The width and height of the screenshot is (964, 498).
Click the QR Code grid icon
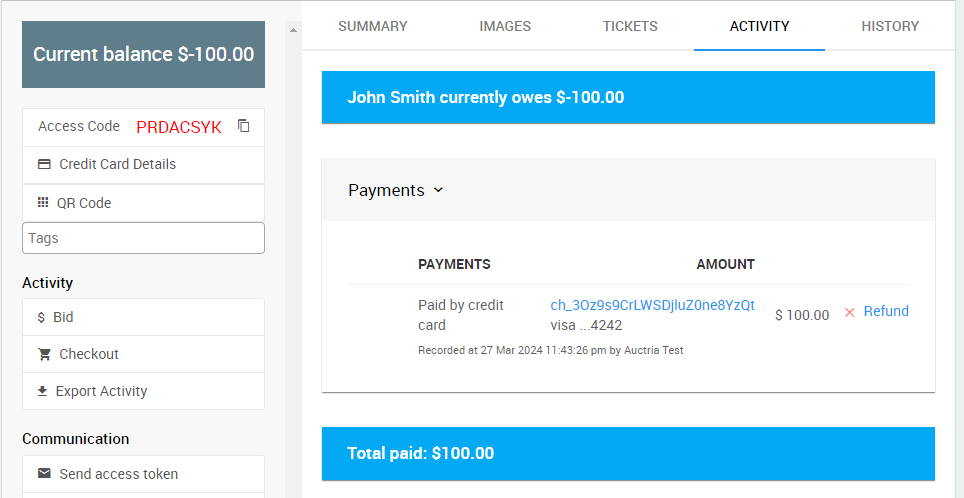43,203
